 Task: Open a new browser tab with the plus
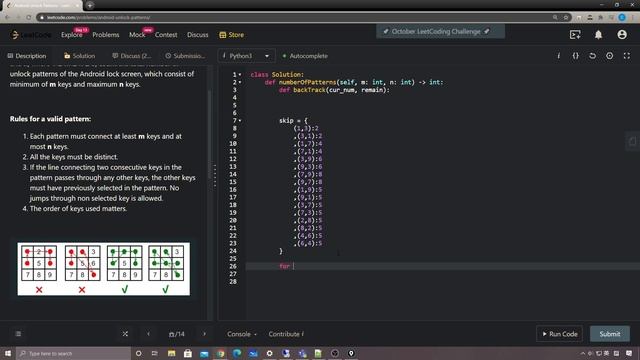point(90,5)
